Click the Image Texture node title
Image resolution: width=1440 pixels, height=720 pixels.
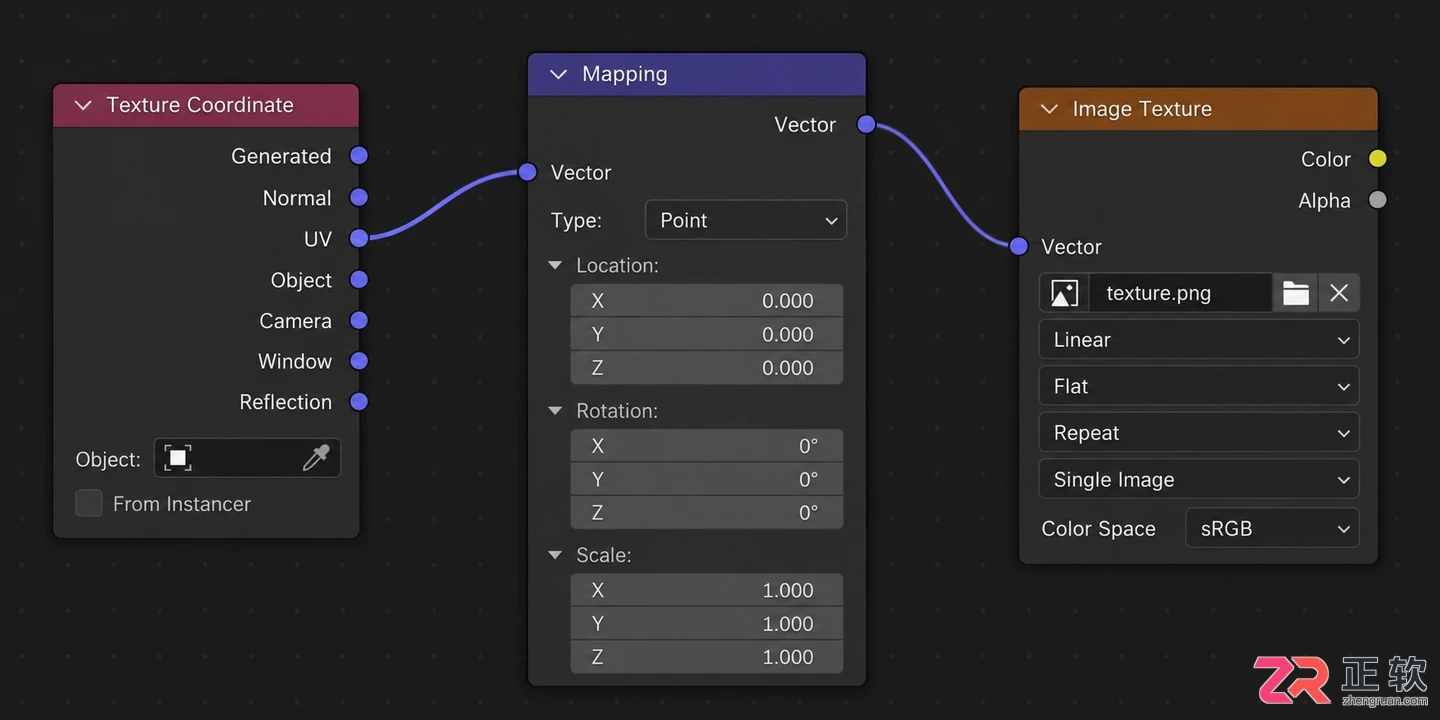(x=1142, y=109)
